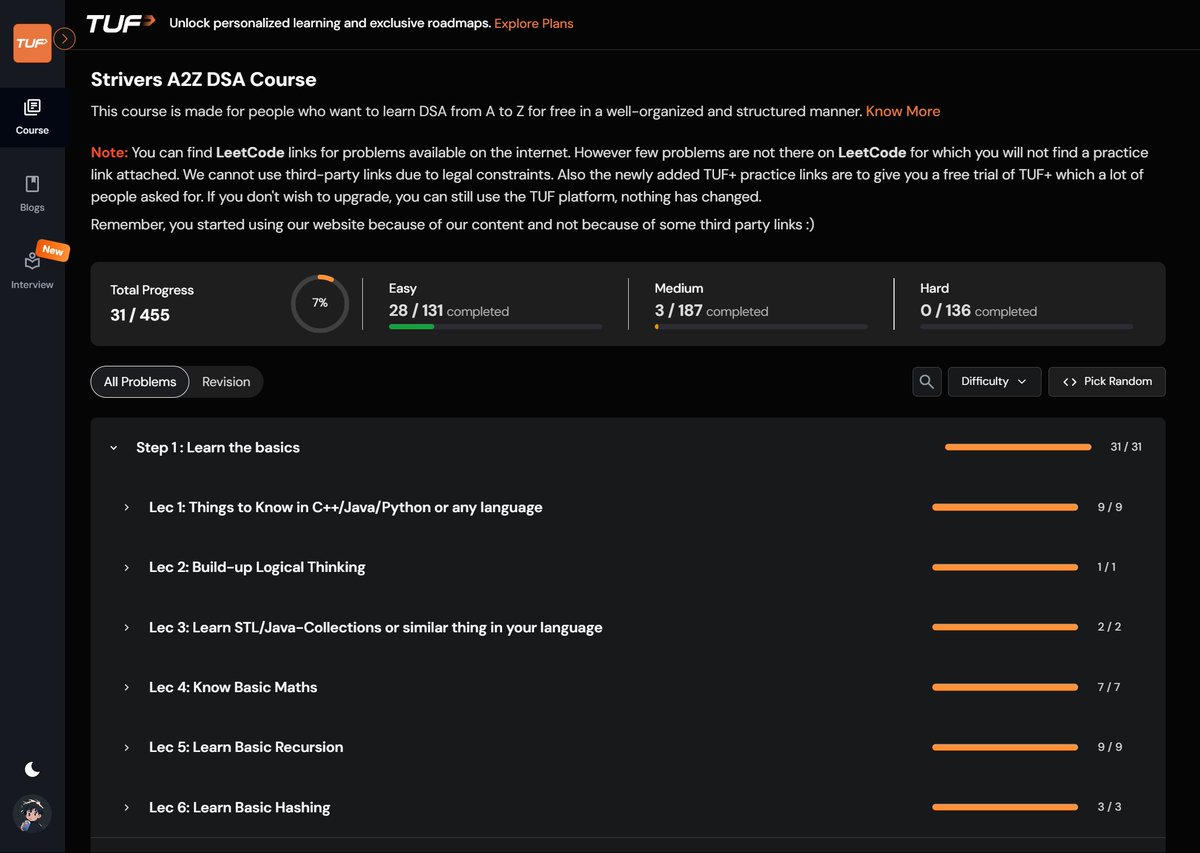Click the TUF header logo
The image size is (1200, 853).
pyautogui.click(x=119, y=23)
